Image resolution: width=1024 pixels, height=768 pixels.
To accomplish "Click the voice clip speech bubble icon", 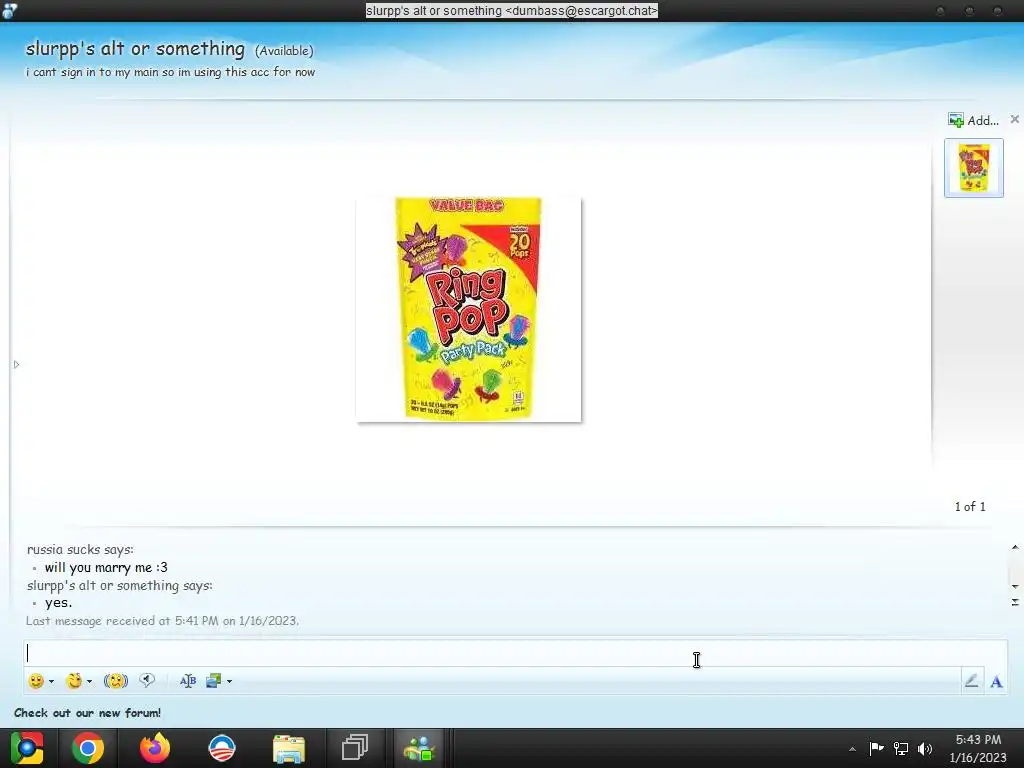I will (x=147, y=680).
